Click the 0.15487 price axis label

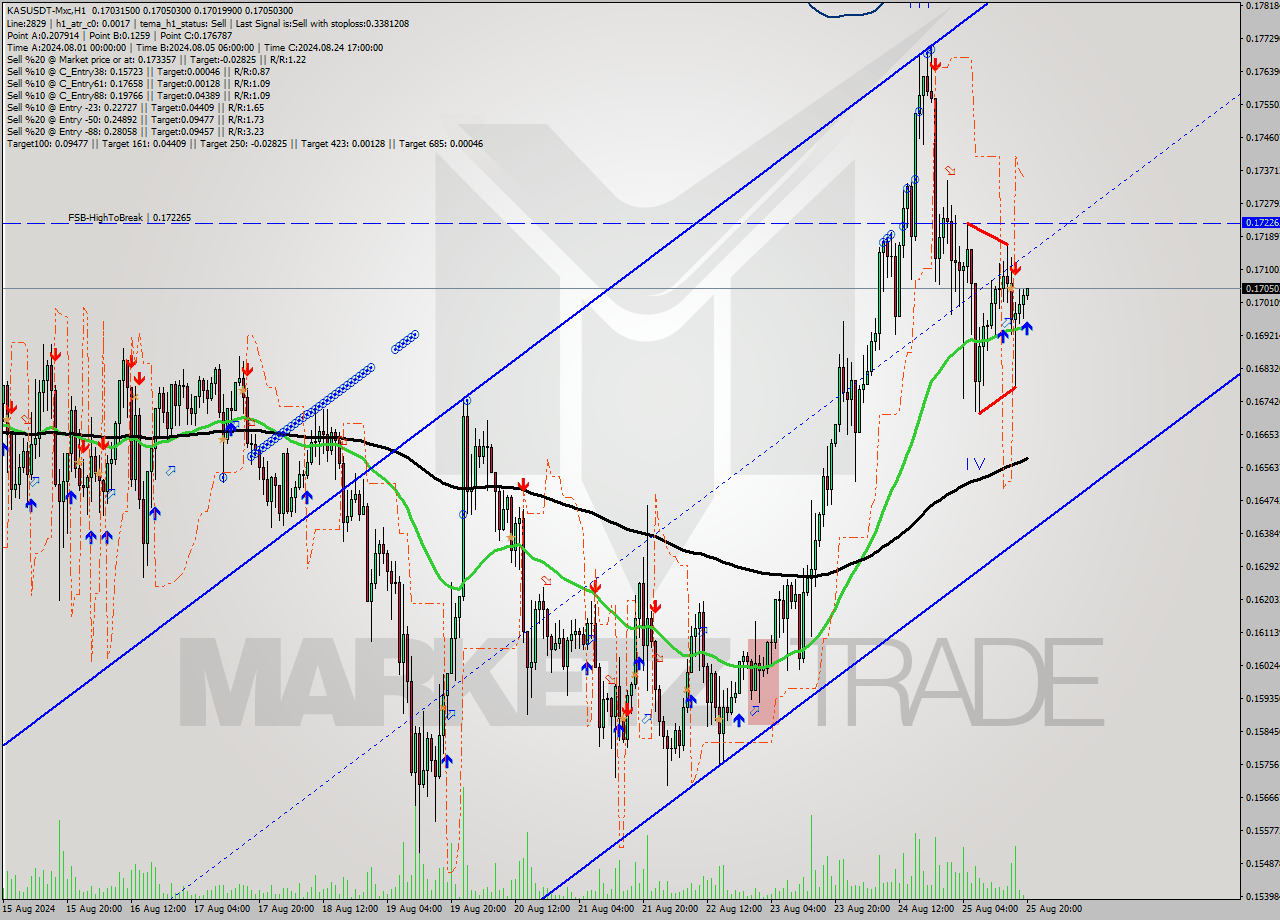[1263, 863]
